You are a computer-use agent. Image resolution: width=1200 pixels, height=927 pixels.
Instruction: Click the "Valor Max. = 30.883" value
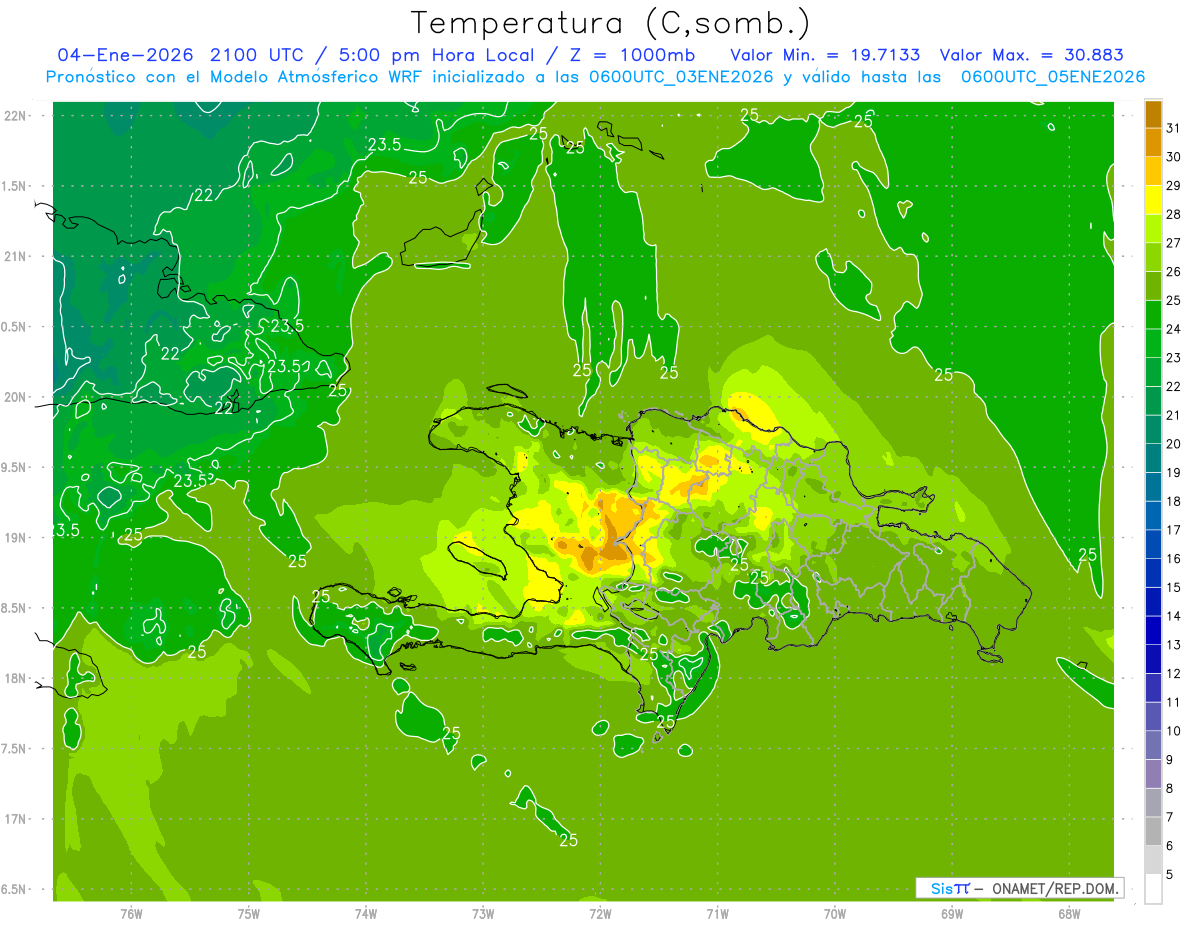(1032, 55)
